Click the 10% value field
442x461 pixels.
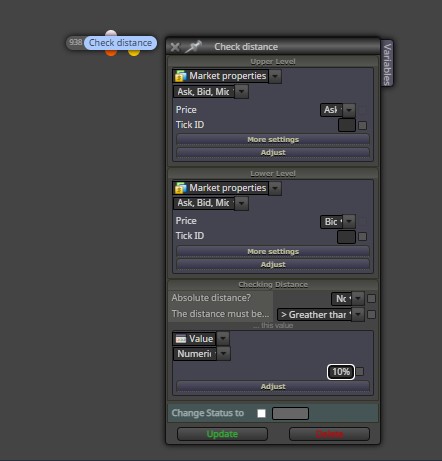click(x=341, y=372)
